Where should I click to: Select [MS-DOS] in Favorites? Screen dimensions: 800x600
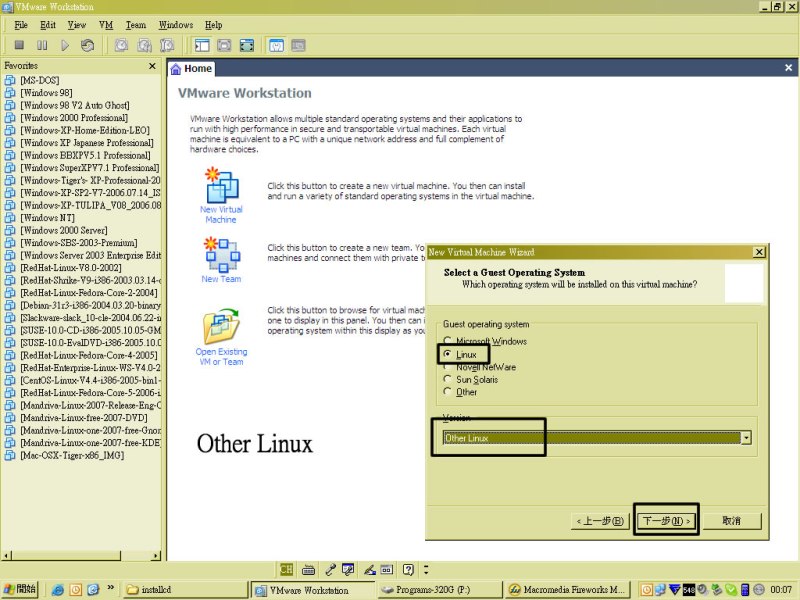pos(40,80)
